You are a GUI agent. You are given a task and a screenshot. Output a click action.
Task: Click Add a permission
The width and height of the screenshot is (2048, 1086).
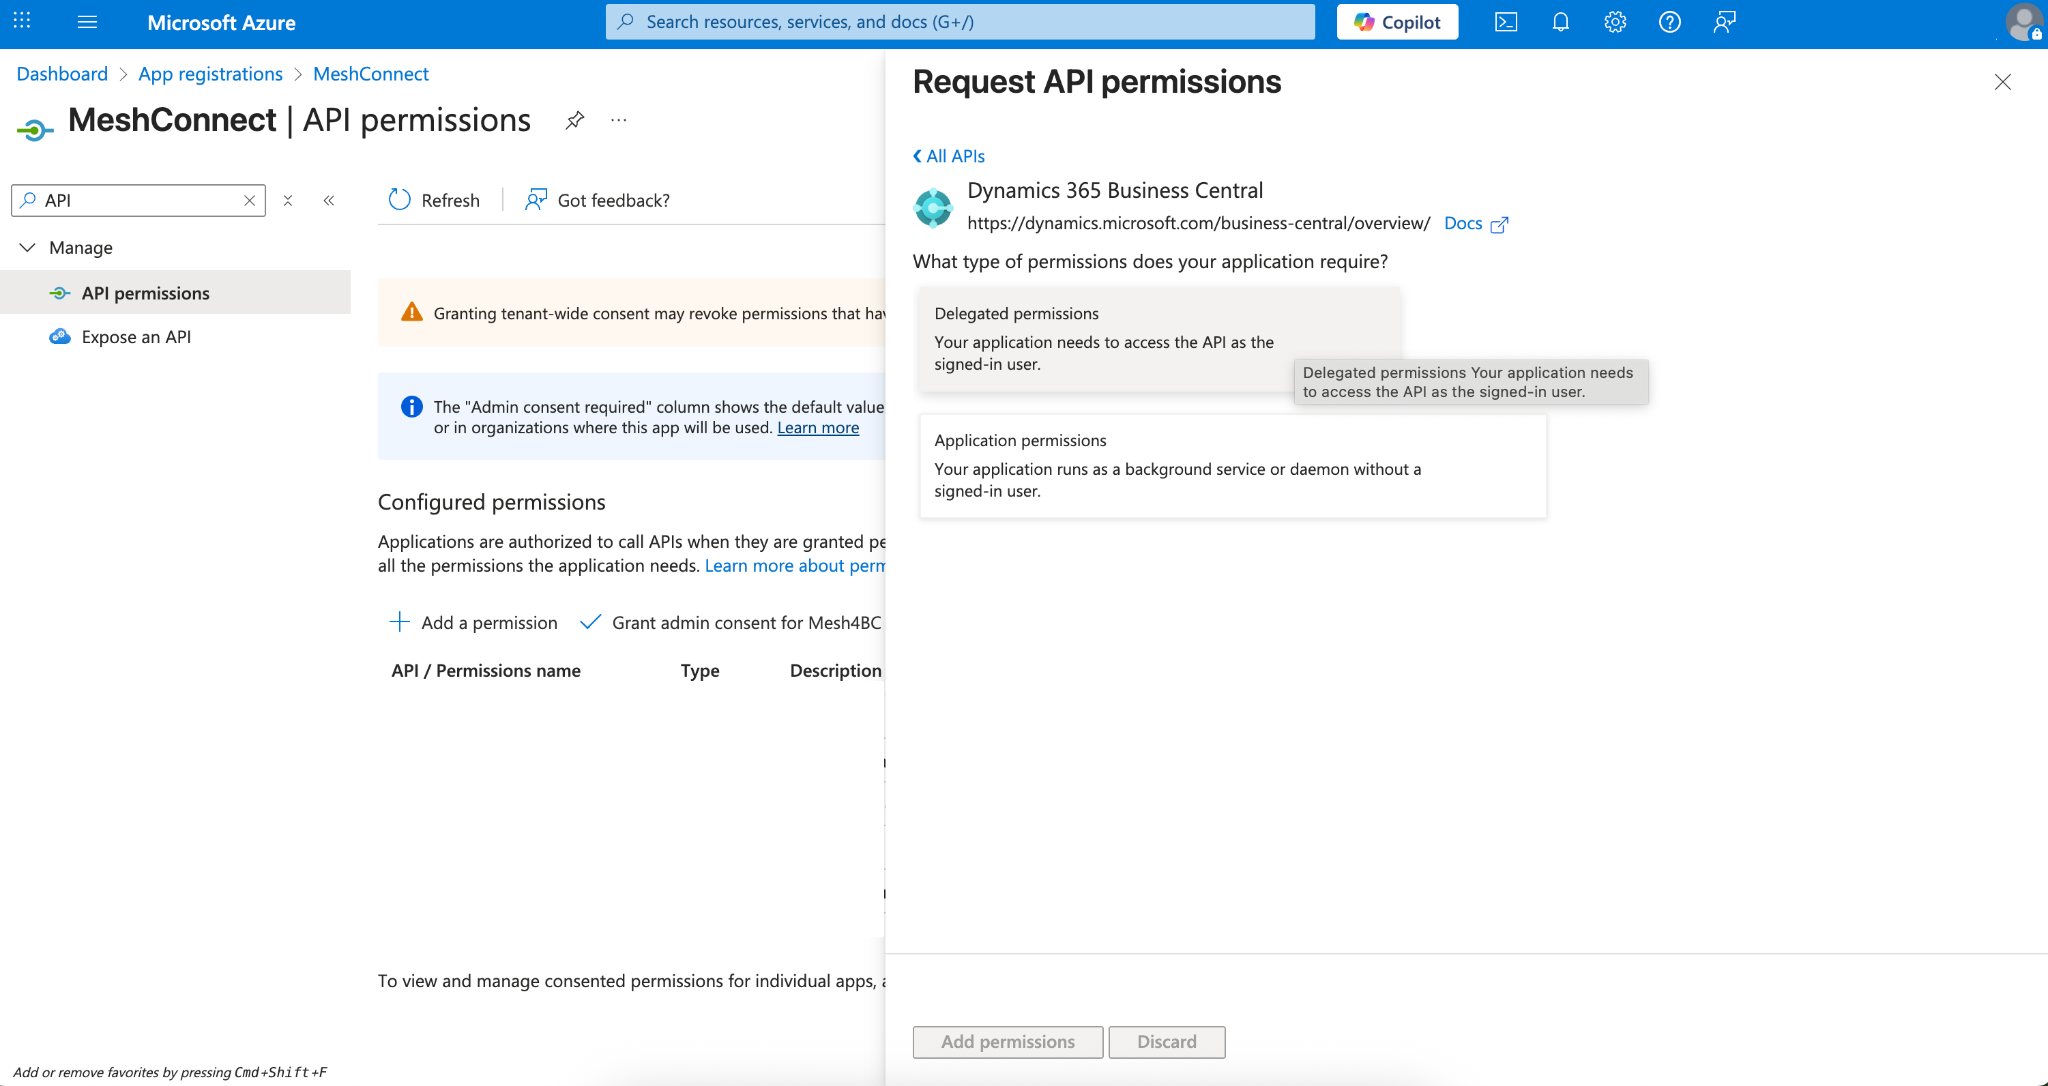click(x=473, y=622)
